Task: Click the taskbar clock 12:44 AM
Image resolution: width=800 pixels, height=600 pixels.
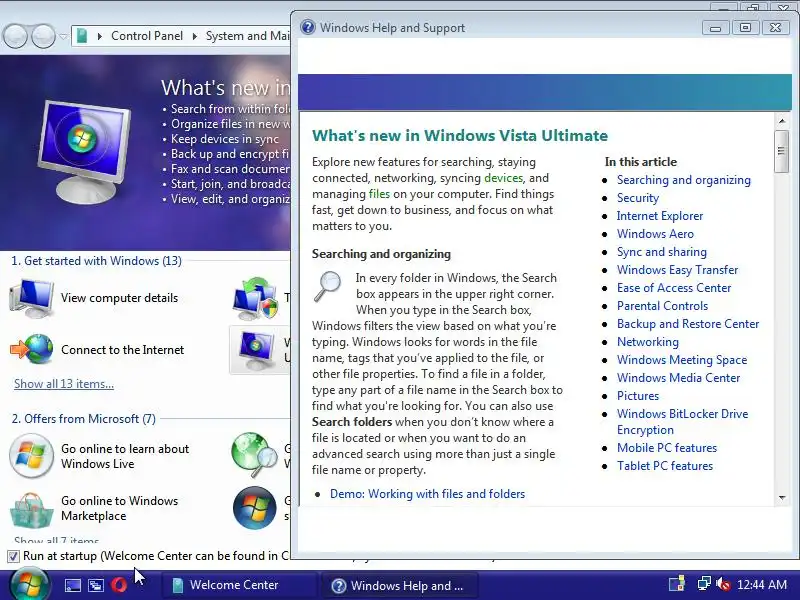Action: (x=762, y=584)
